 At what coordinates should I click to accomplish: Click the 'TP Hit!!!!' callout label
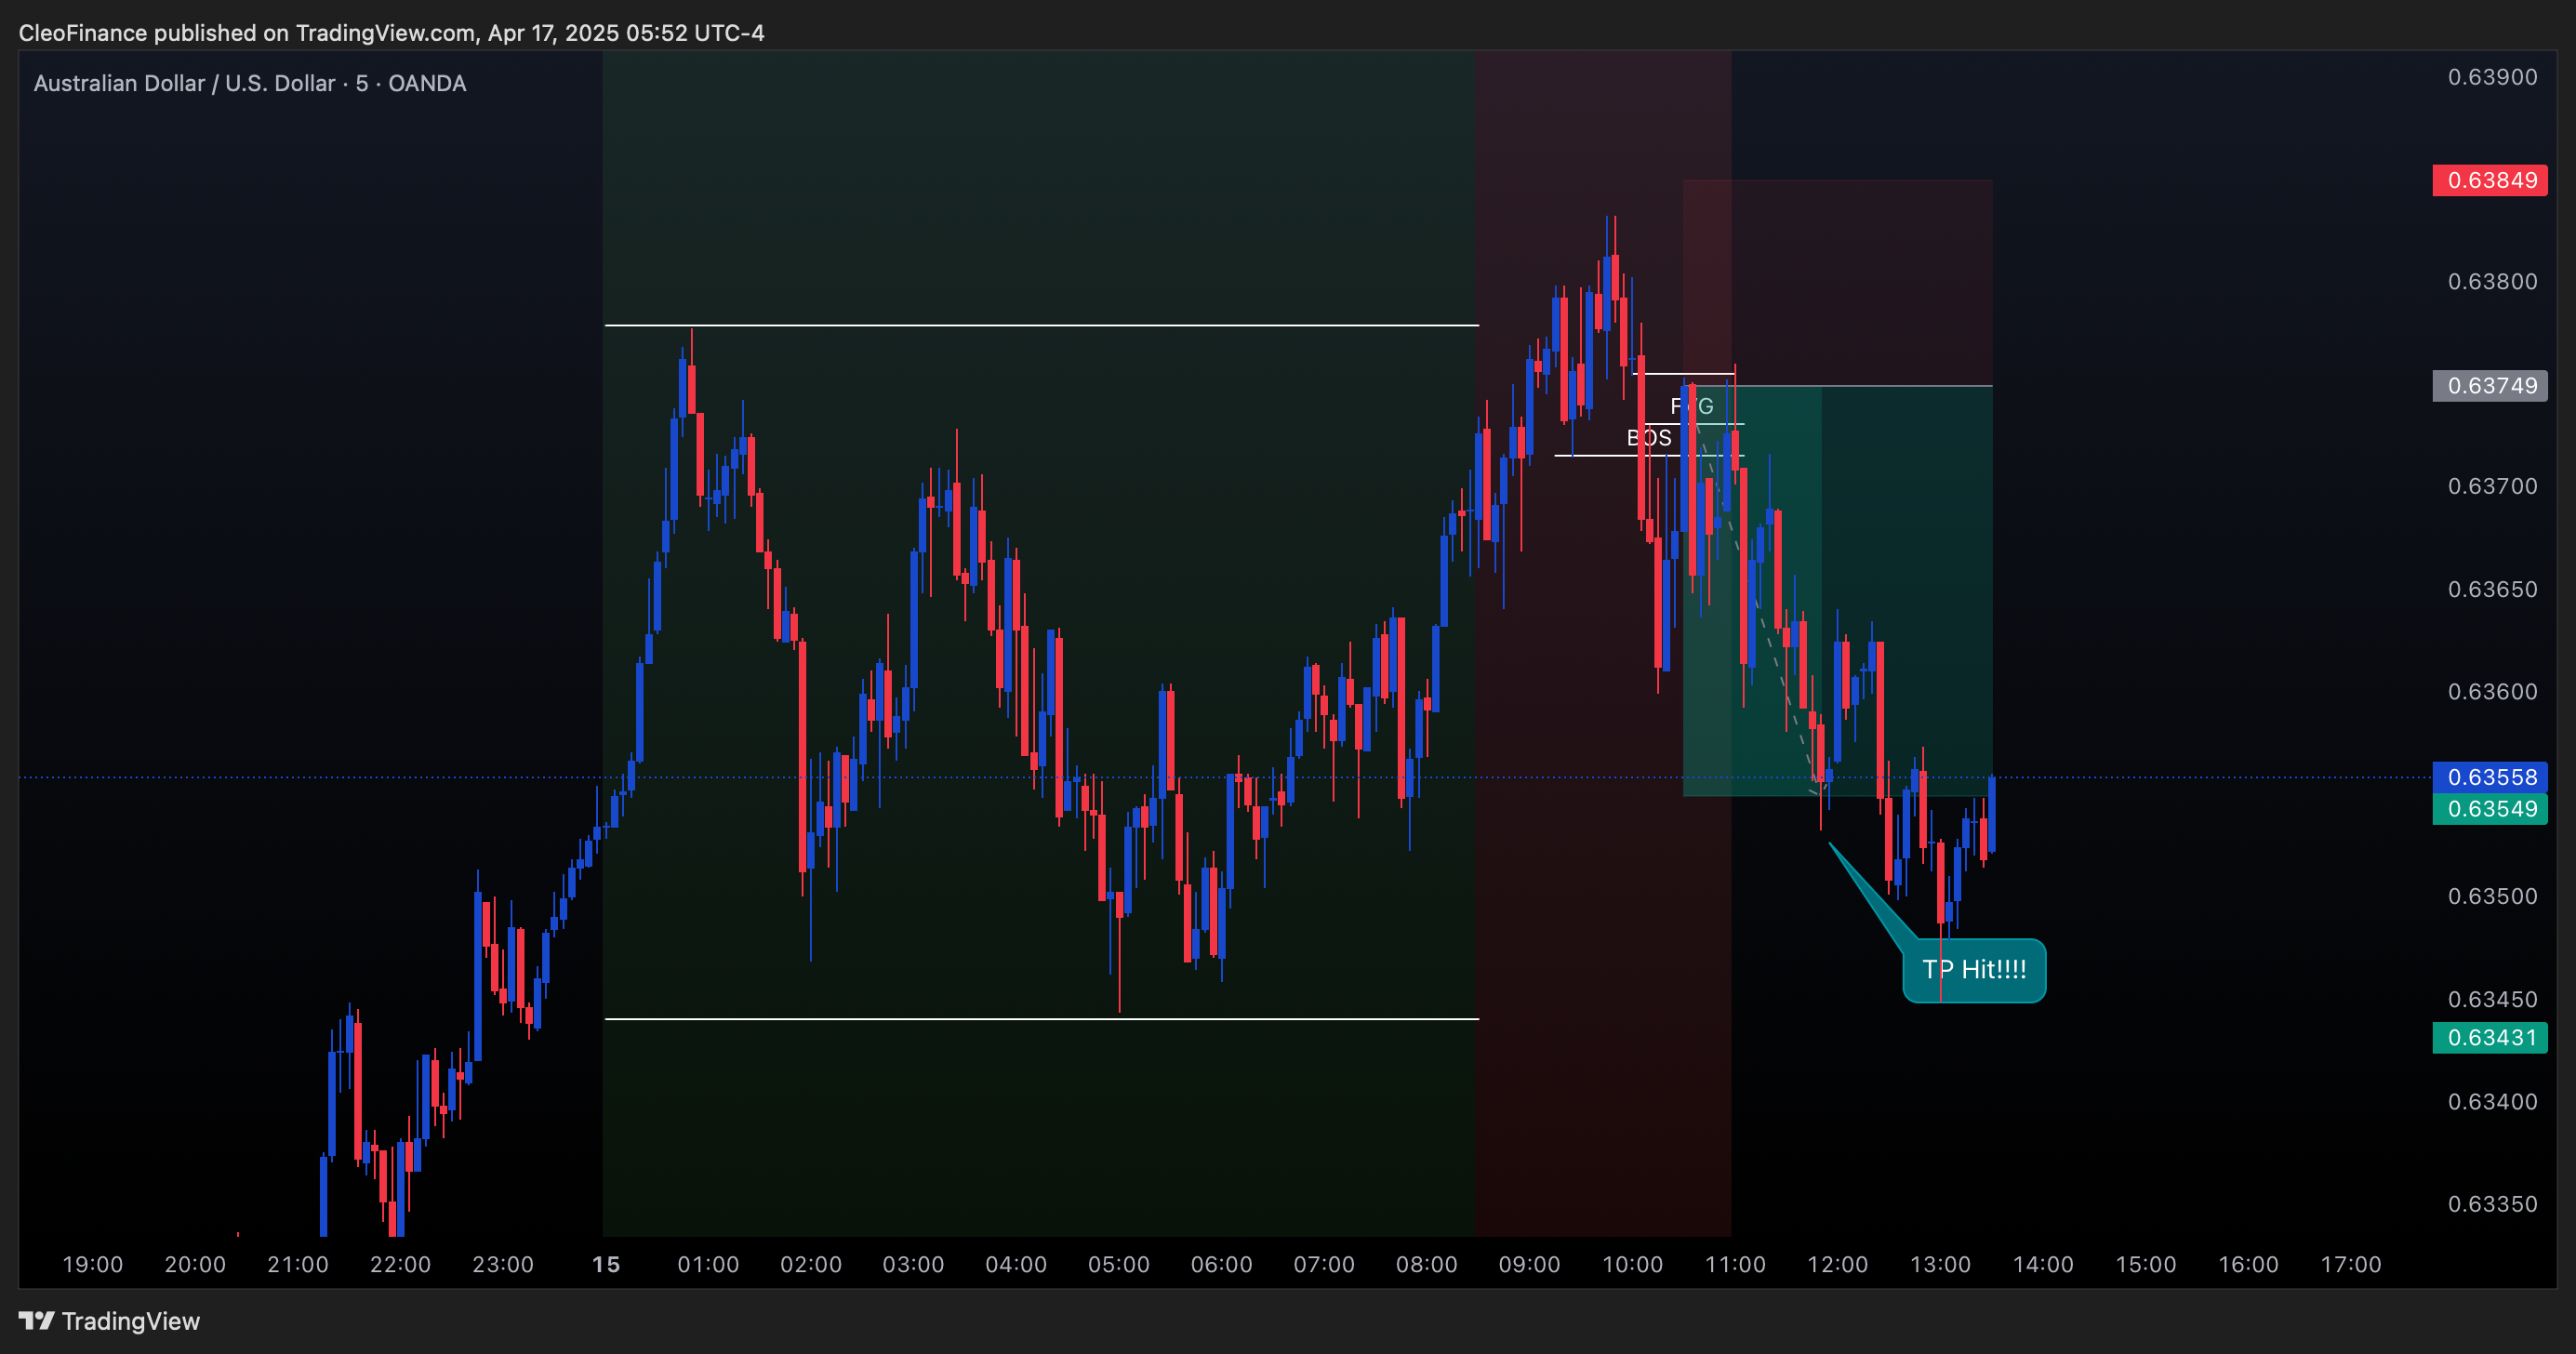coord(1974,969)
